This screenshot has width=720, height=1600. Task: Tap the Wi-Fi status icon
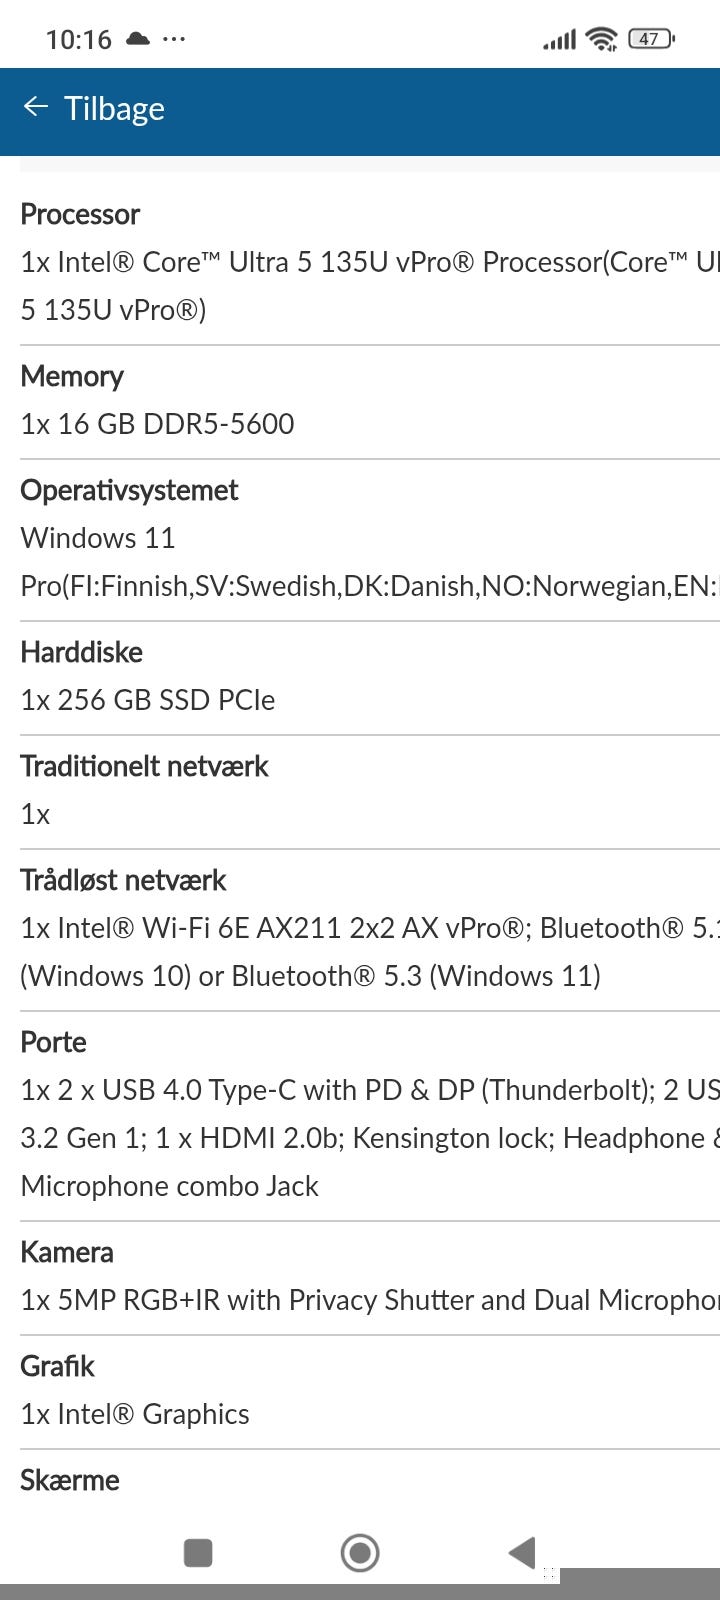pos(601,39)
